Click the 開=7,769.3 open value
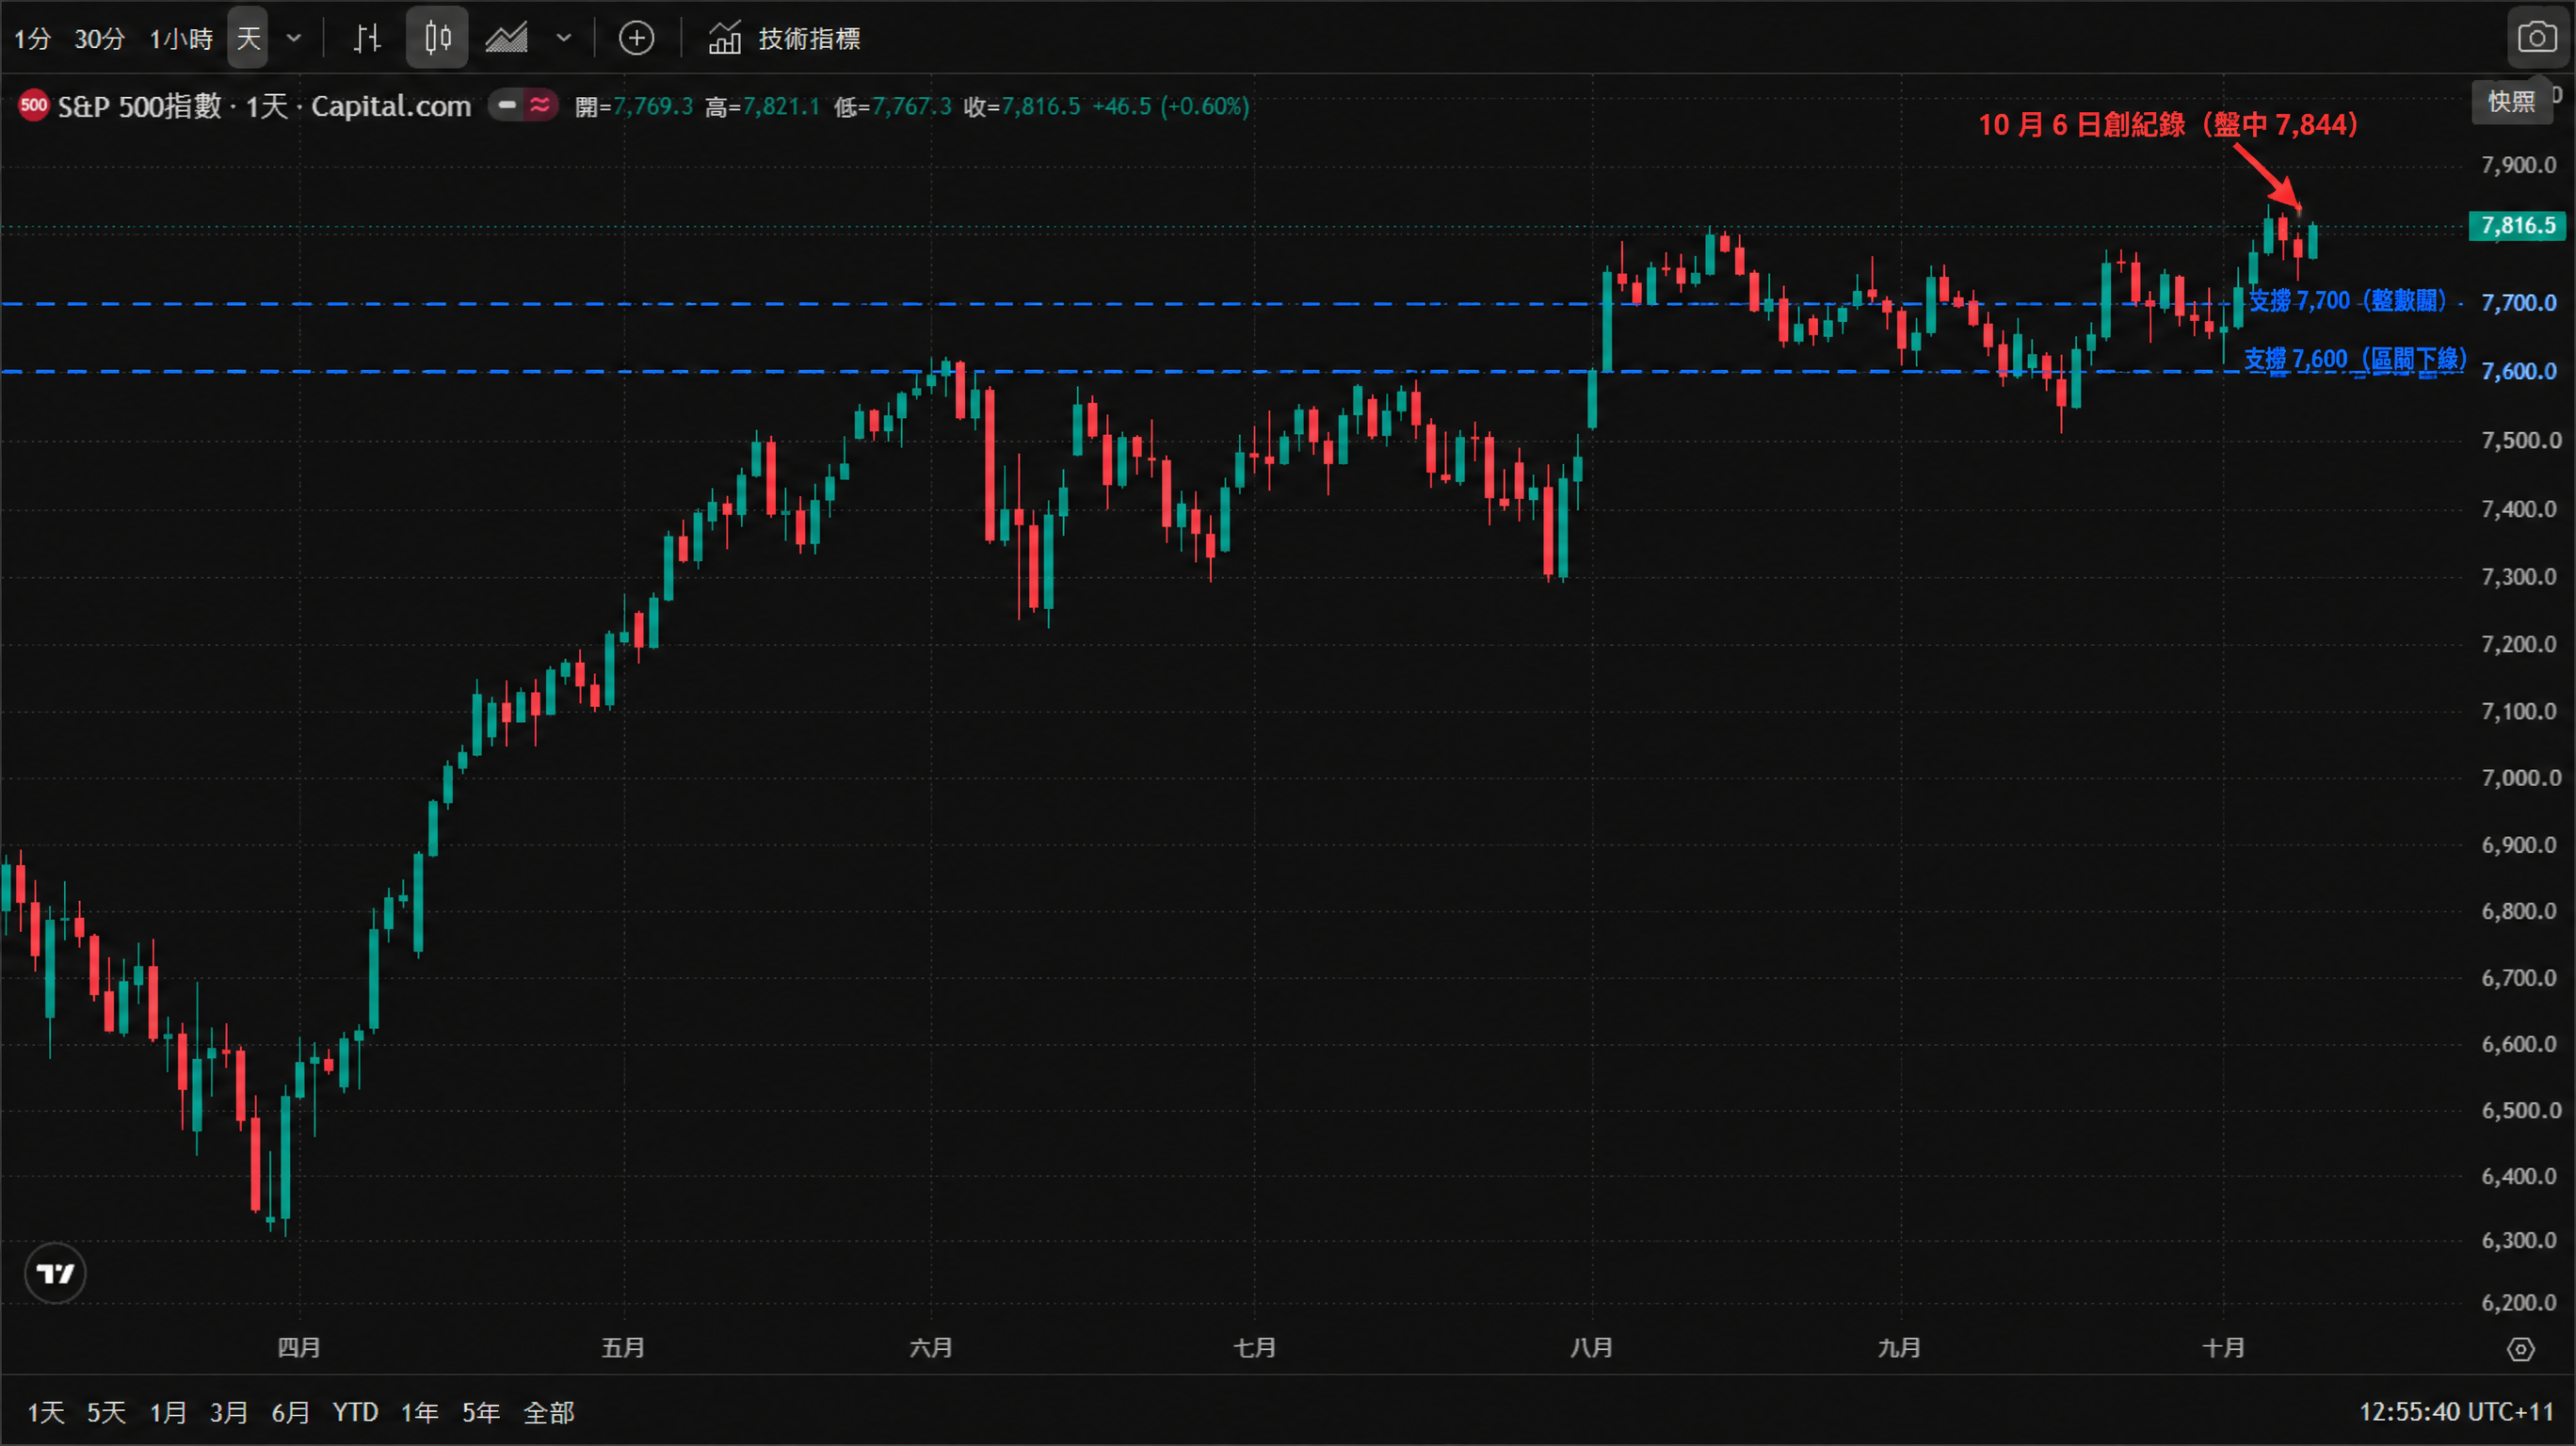The height and width of the screenshot is (1446, 2576). 634,106
